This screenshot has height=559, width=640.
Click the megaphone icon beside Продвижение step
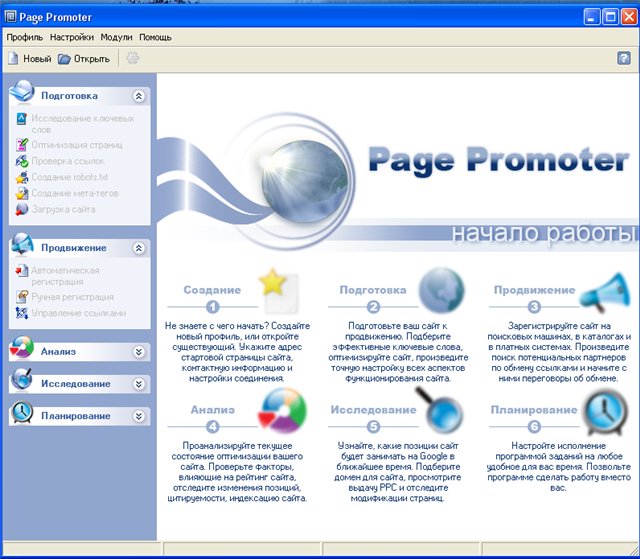click(x=605, y=292)
